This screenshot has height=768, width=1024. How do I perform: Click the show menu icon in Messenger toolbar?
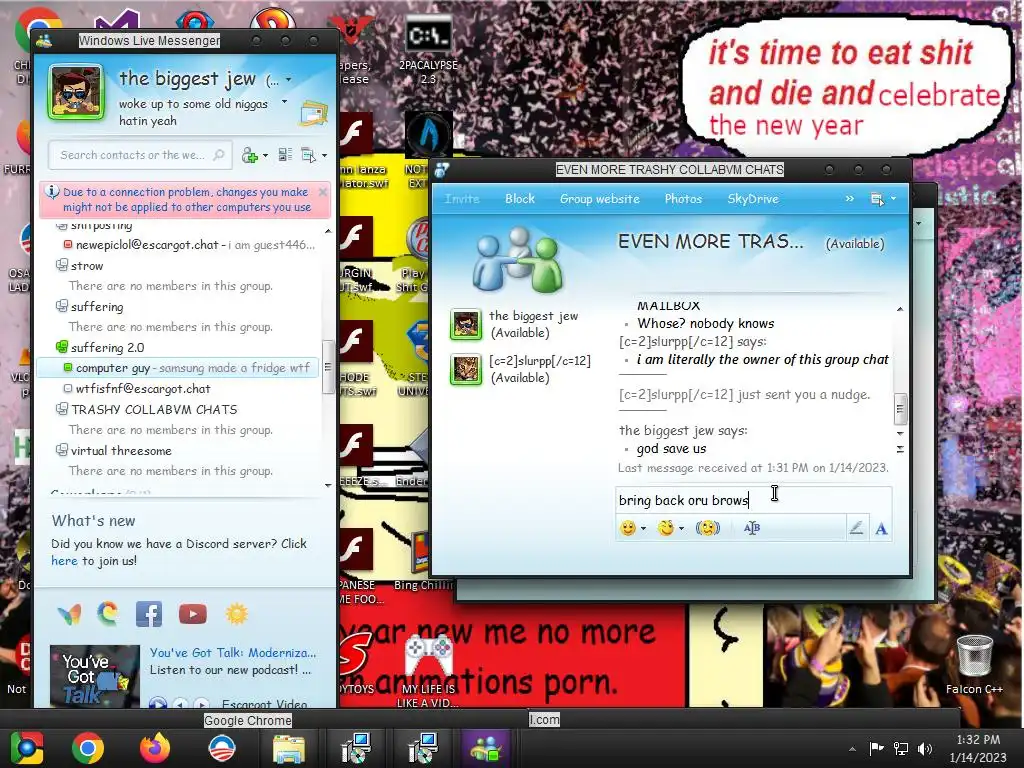308,155
